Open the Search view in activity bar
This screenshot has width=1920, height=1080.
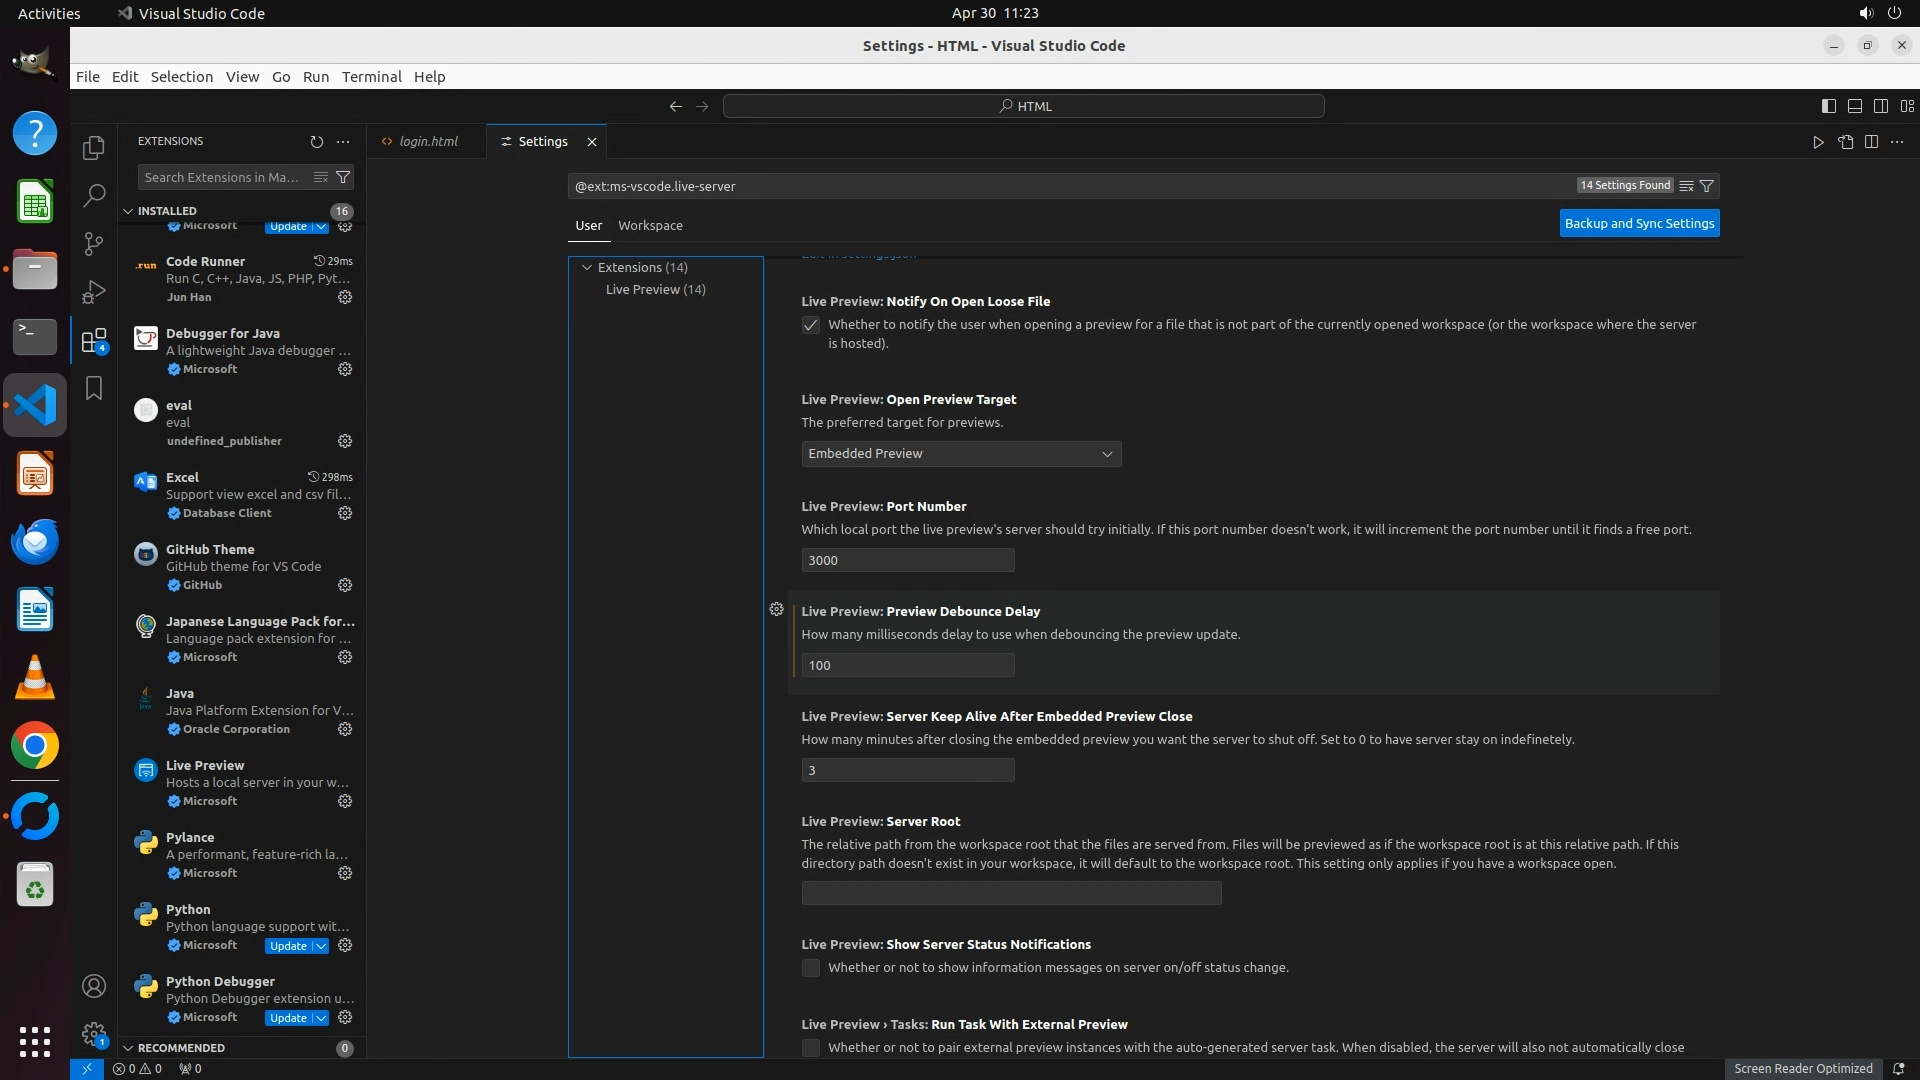pos(93,196)
